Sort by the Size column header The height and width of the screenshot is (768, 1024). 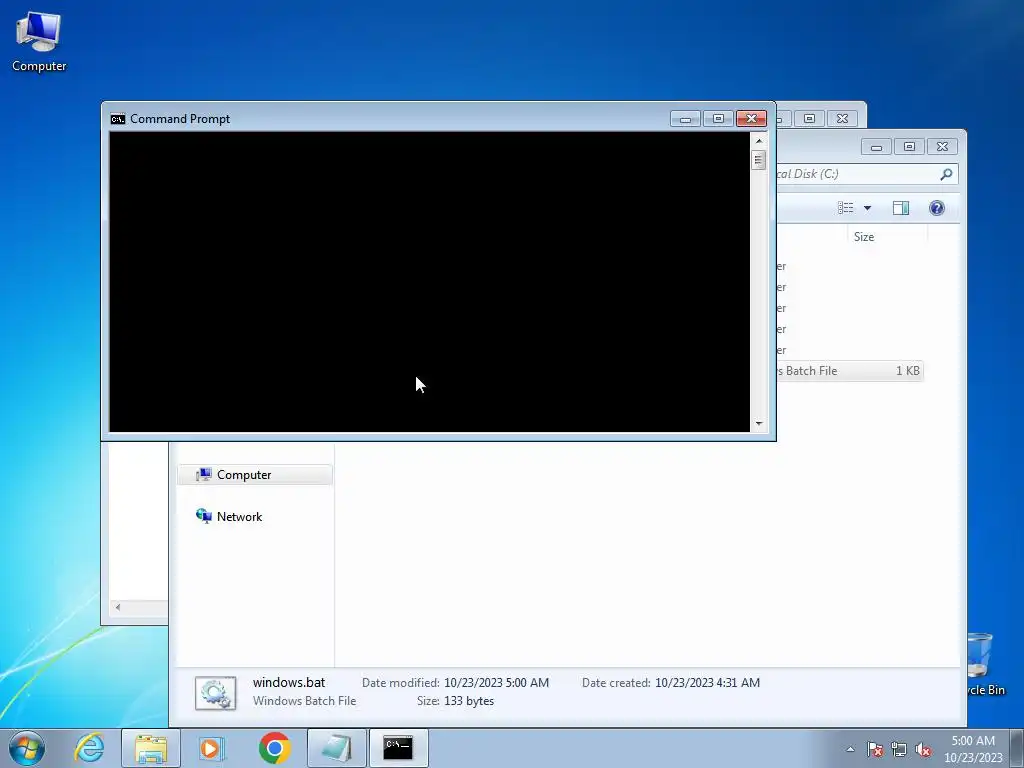coord(887,236)
